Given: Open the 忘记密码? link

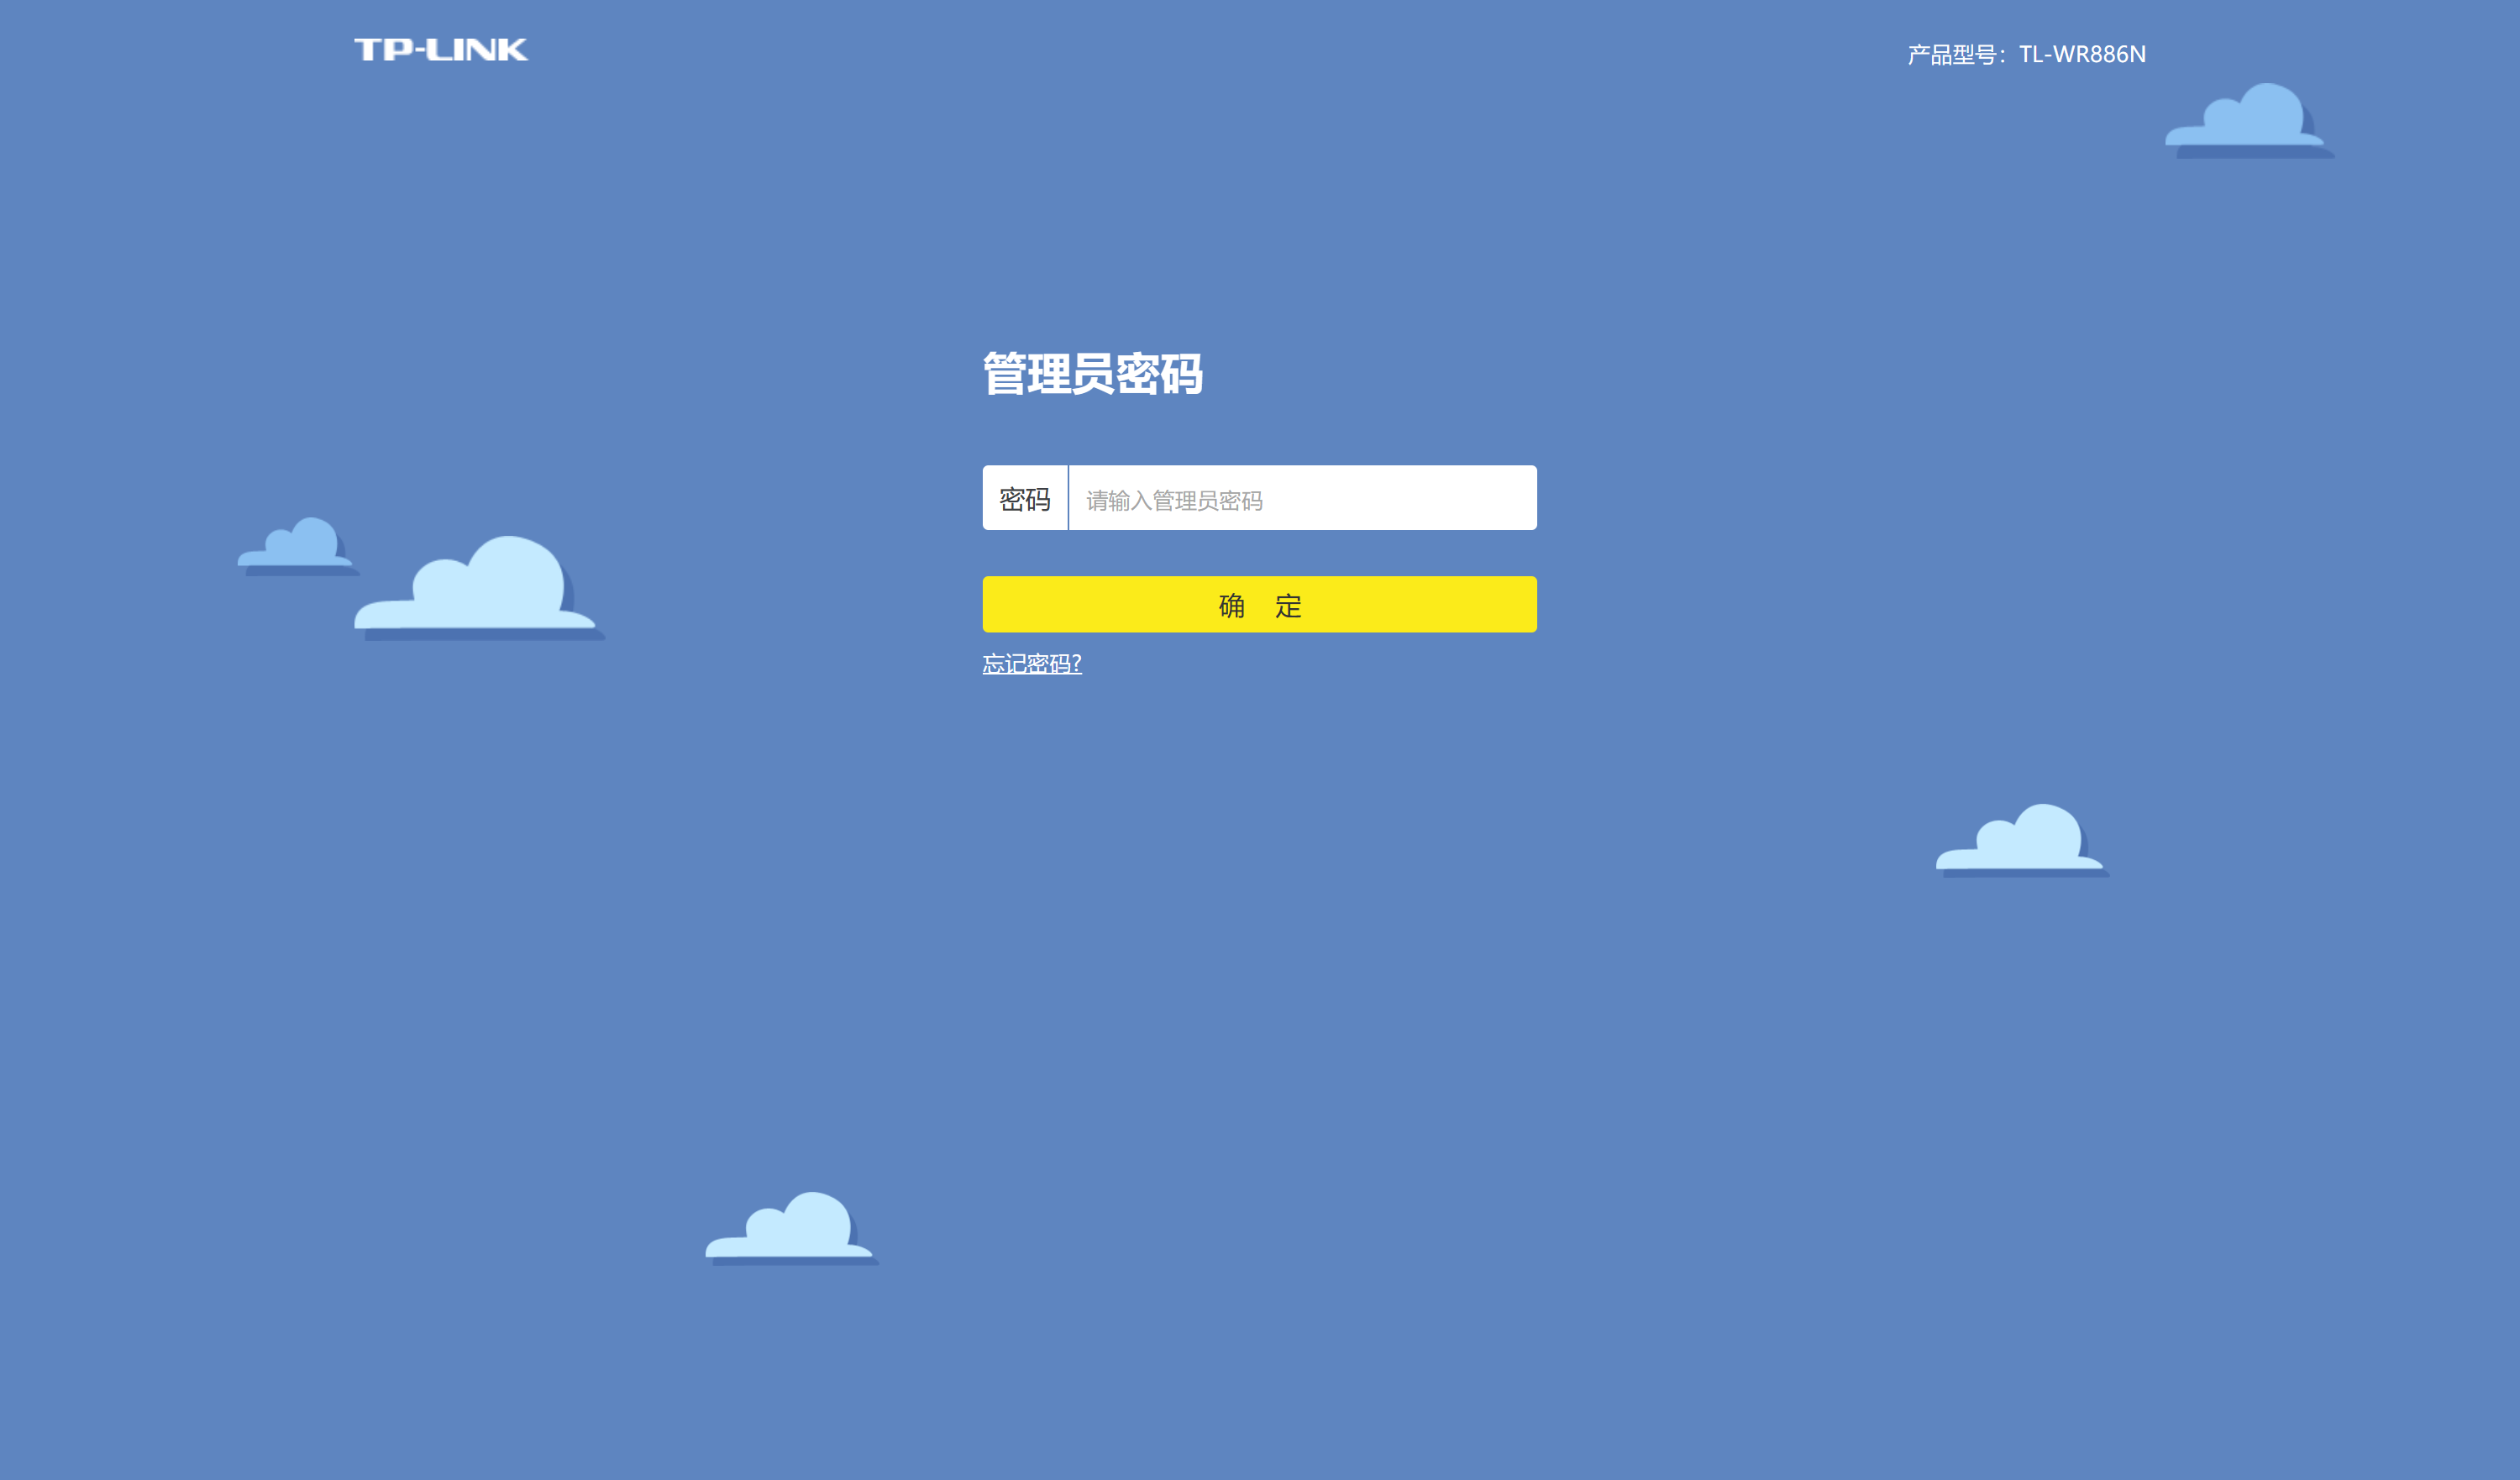Looking at the screenshot, I should pos(1032,664).
